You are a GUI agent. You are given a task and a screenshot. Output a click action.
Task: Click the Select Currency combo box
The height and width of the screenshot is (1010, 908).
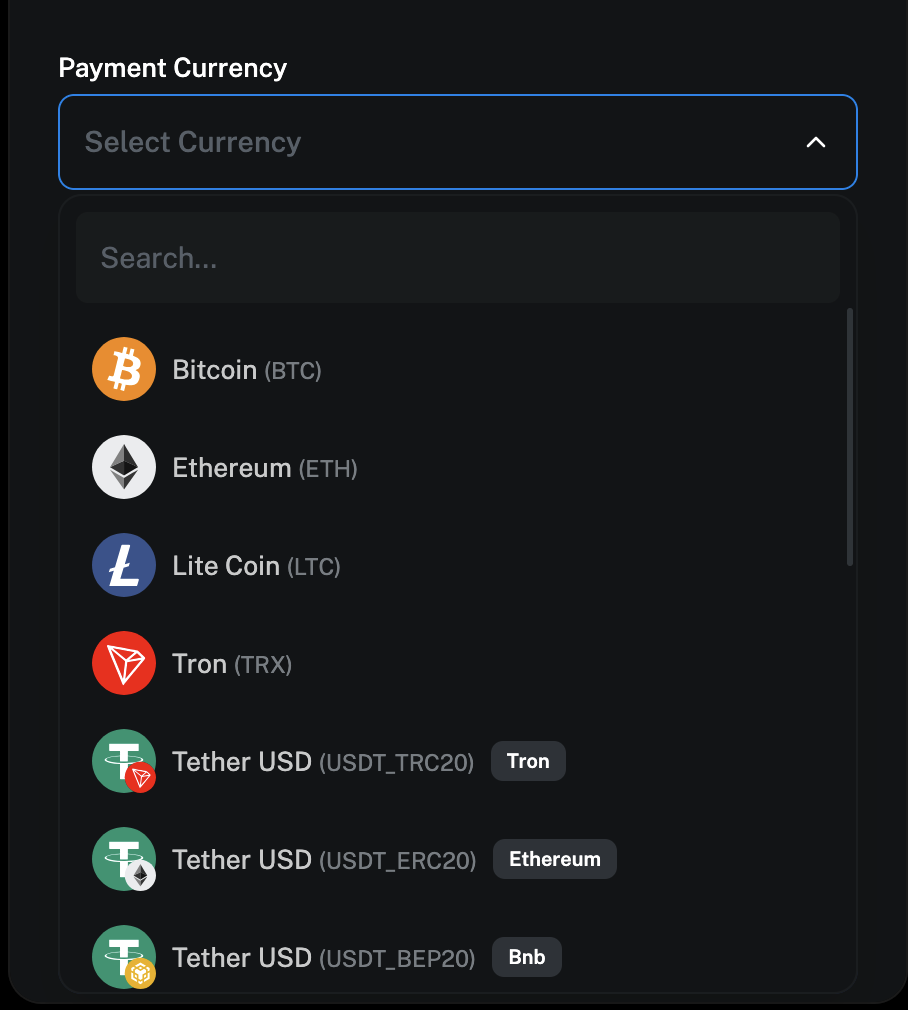458,142
